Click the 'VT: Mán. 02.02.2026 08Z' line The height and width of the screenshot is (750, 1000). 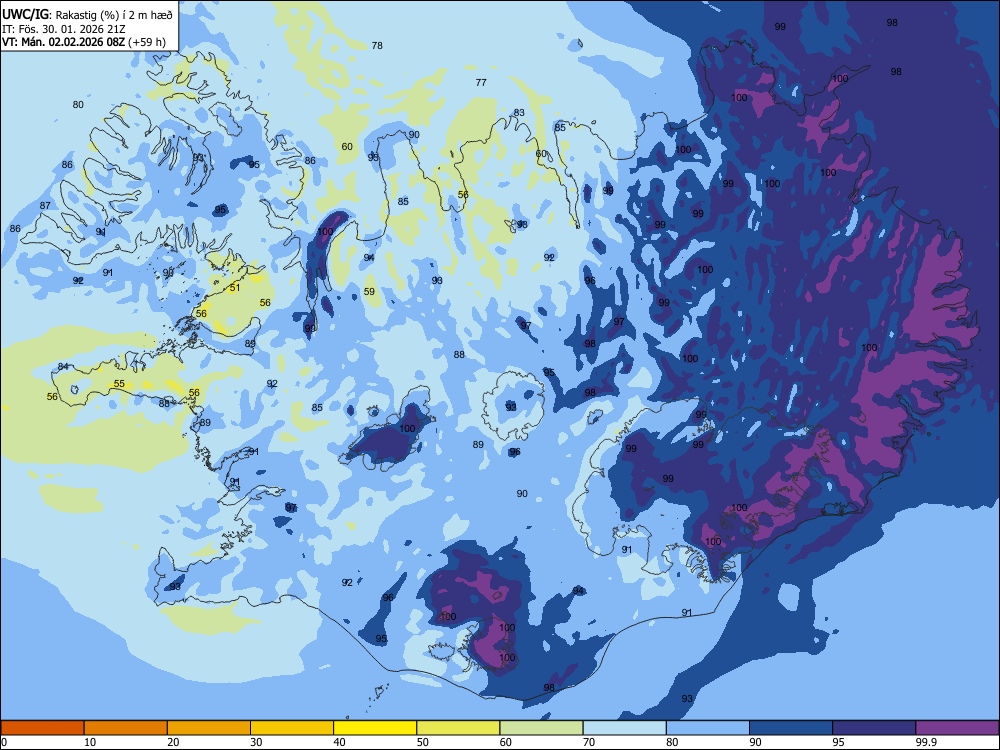point(64,42)
